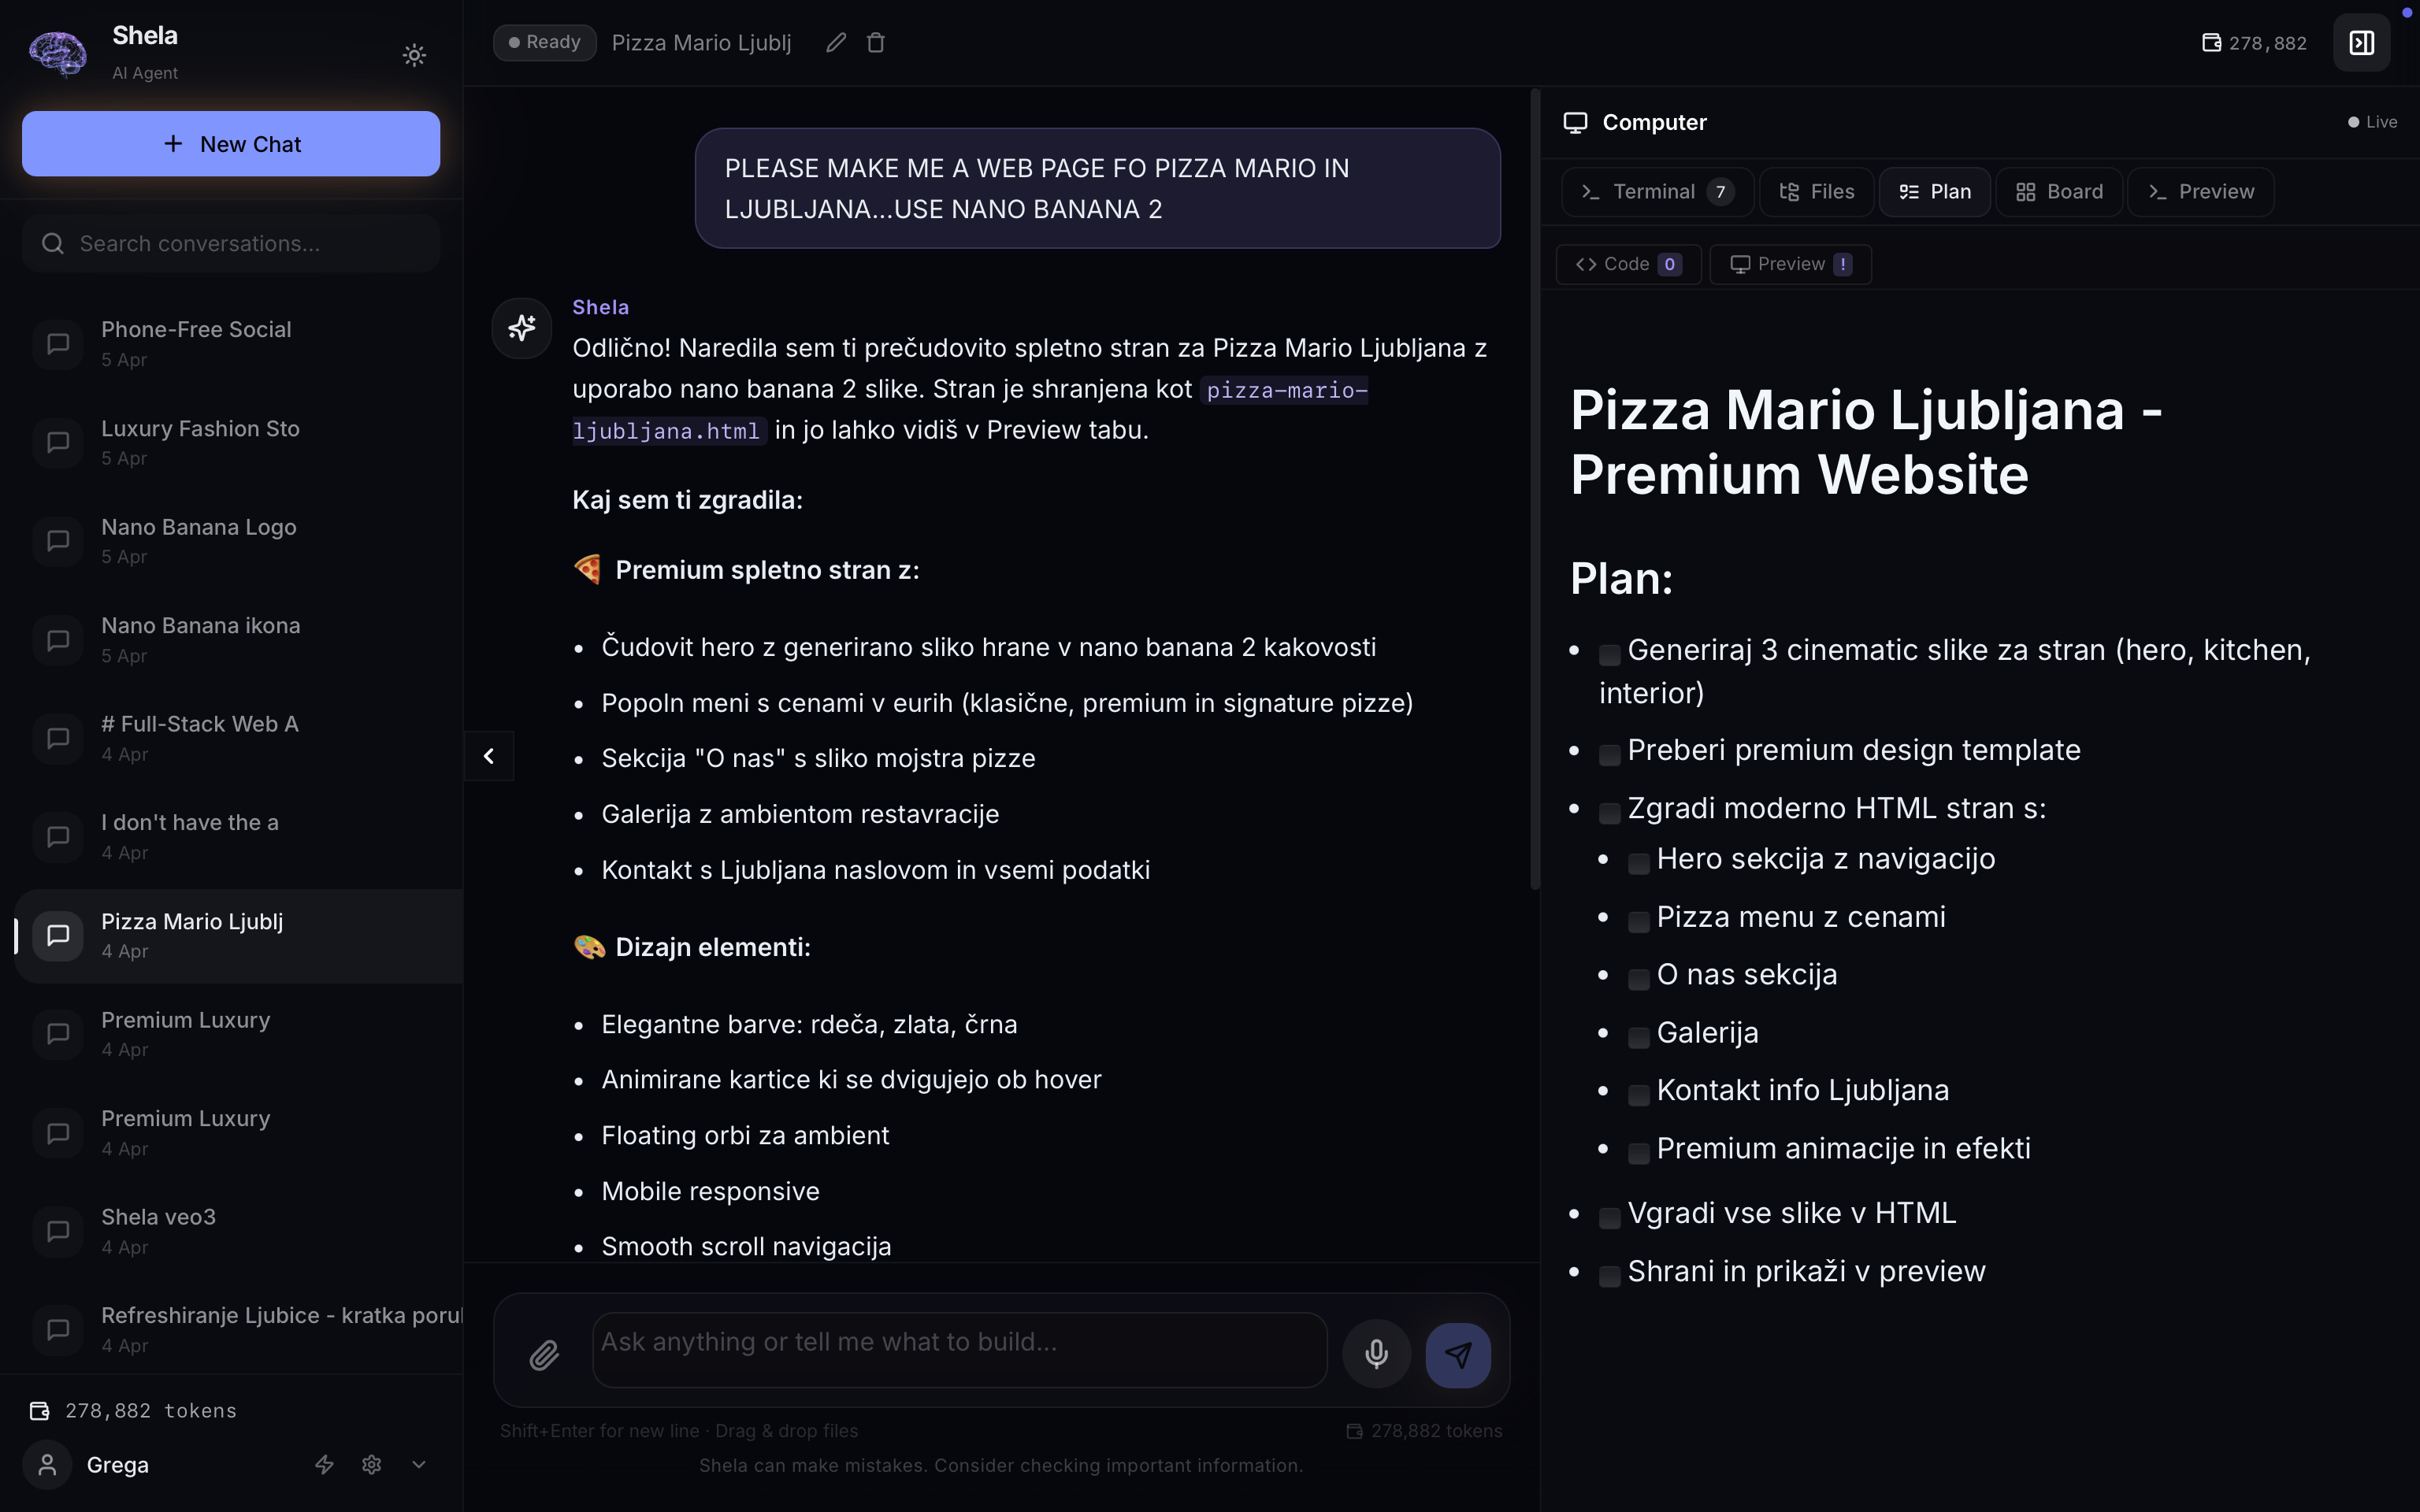Image resolution: width=2420 pixels, height=1512 pixels.
Task: Toggle light/dark theme with the sun icon
Action: [414, 55]
